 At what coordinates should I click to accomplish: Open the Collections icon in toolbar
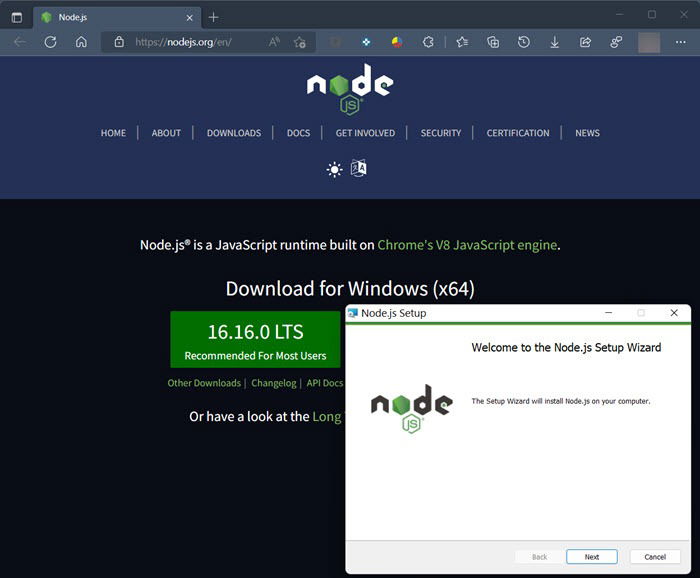(493, 42)
